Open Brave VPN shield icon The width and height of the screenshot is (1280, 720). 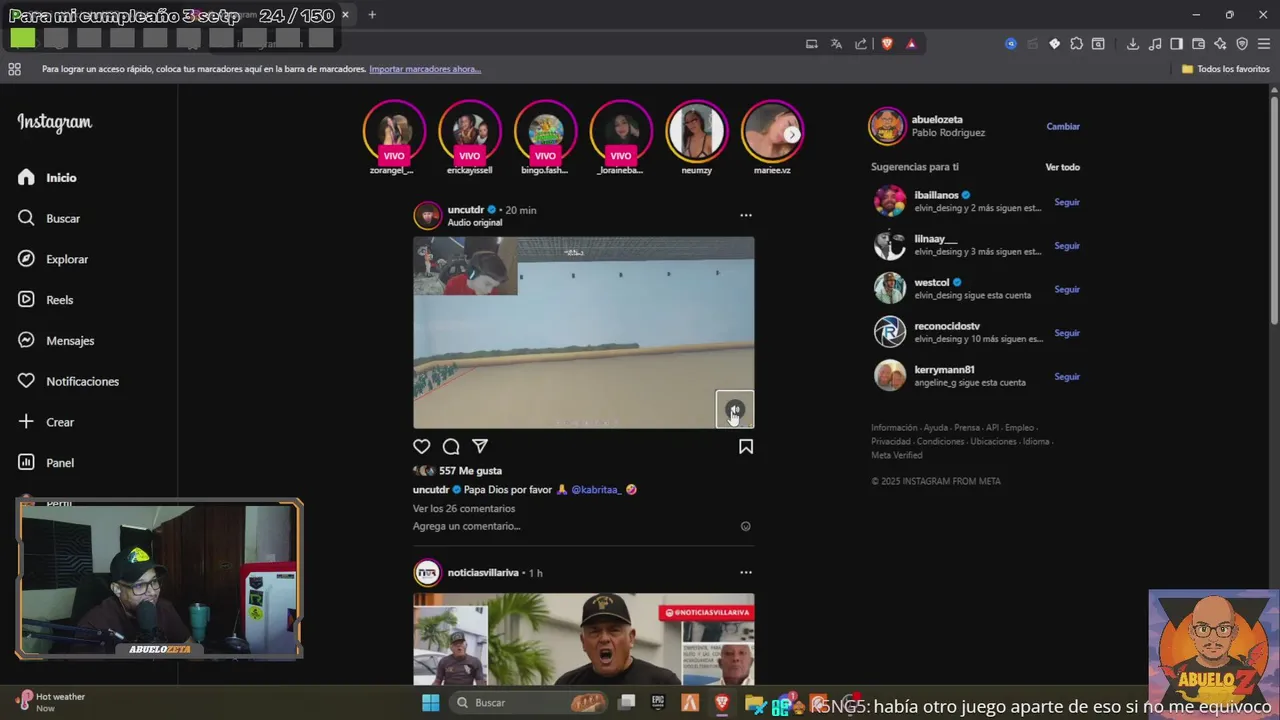[x=1242, y=44]
